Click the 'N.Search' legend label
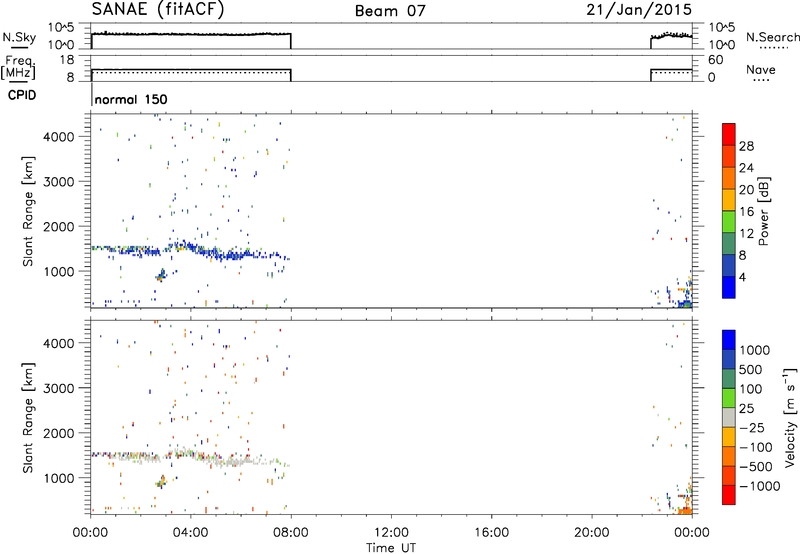Viewport: 800px width, 554px height. pyautogui.click(x=772, y=37)
